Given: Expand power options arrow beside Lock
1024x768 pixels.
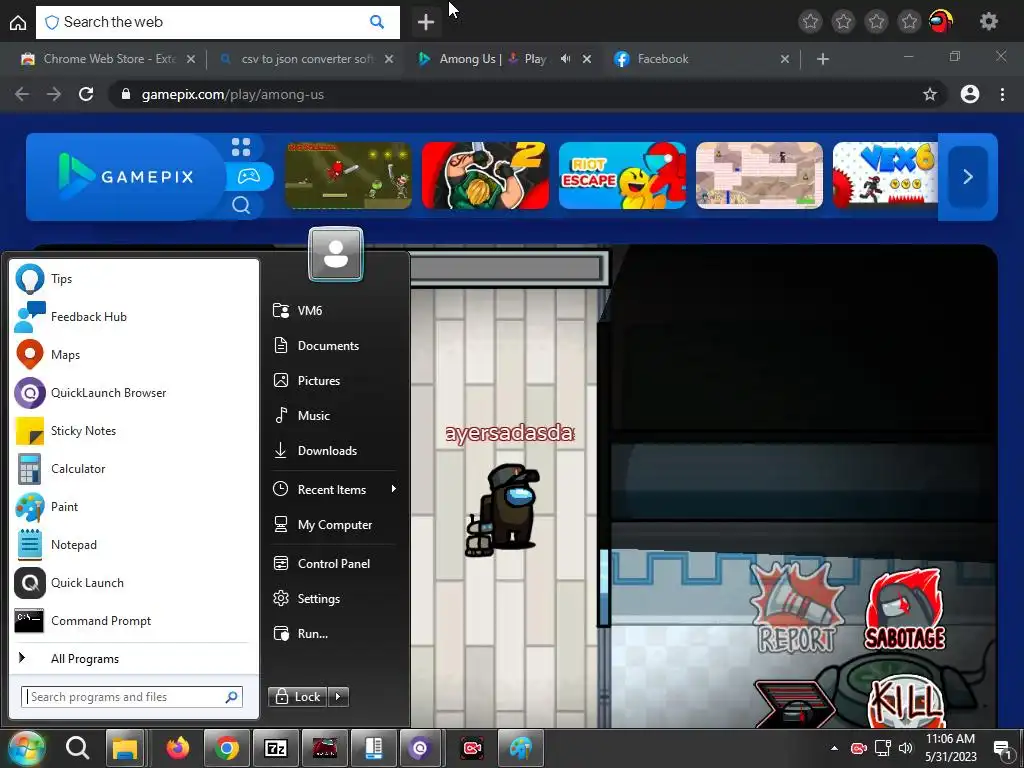Looking at the screenshot, I should point(338,697).
